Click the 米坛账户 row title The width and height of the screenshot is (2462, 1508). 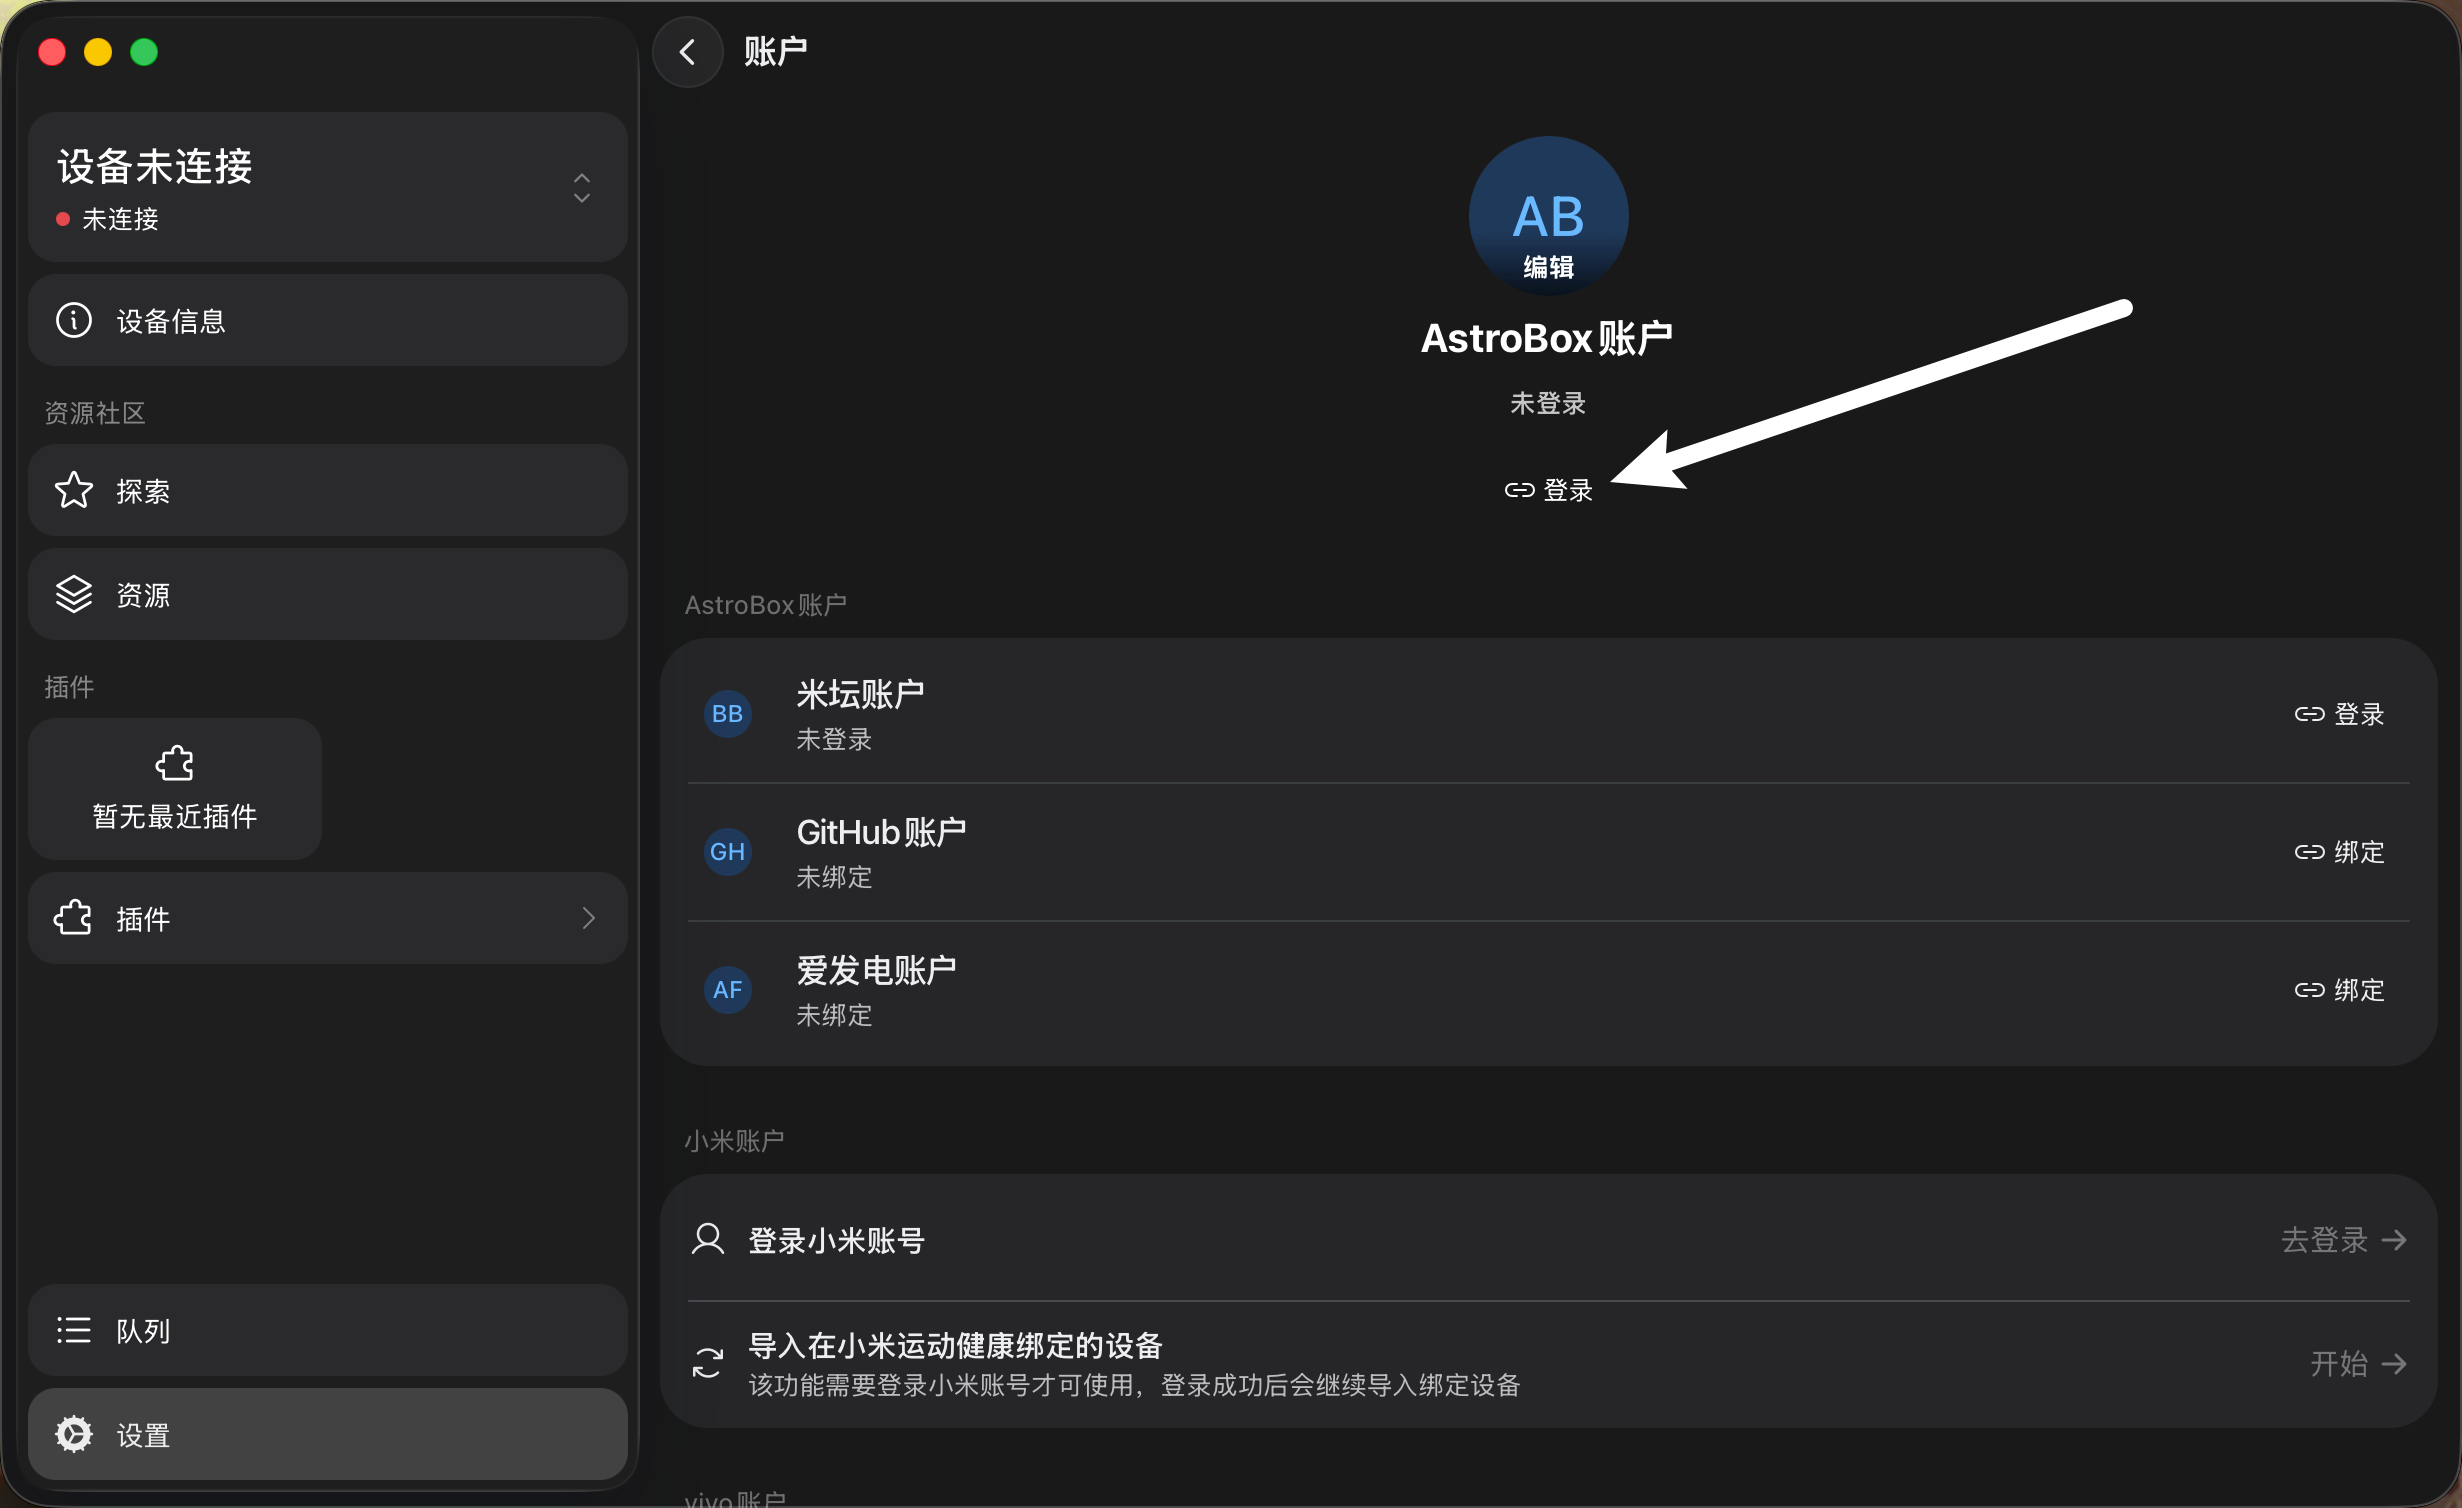click(860, 694)
